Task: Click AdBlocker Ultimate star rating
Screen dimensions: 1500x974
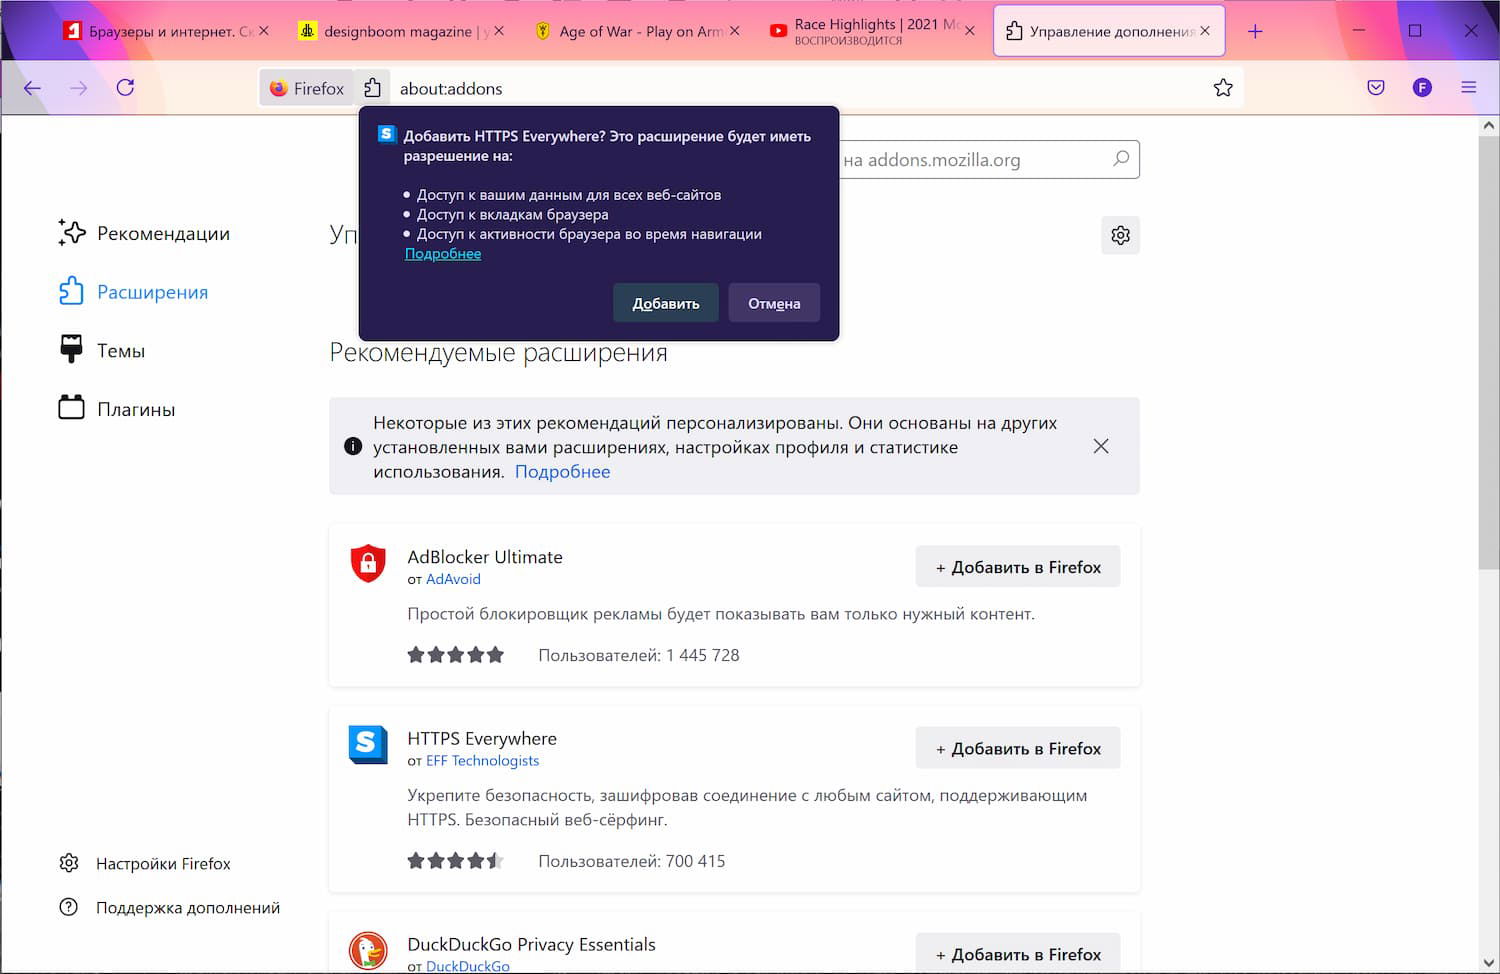Action: pos(456,655)
